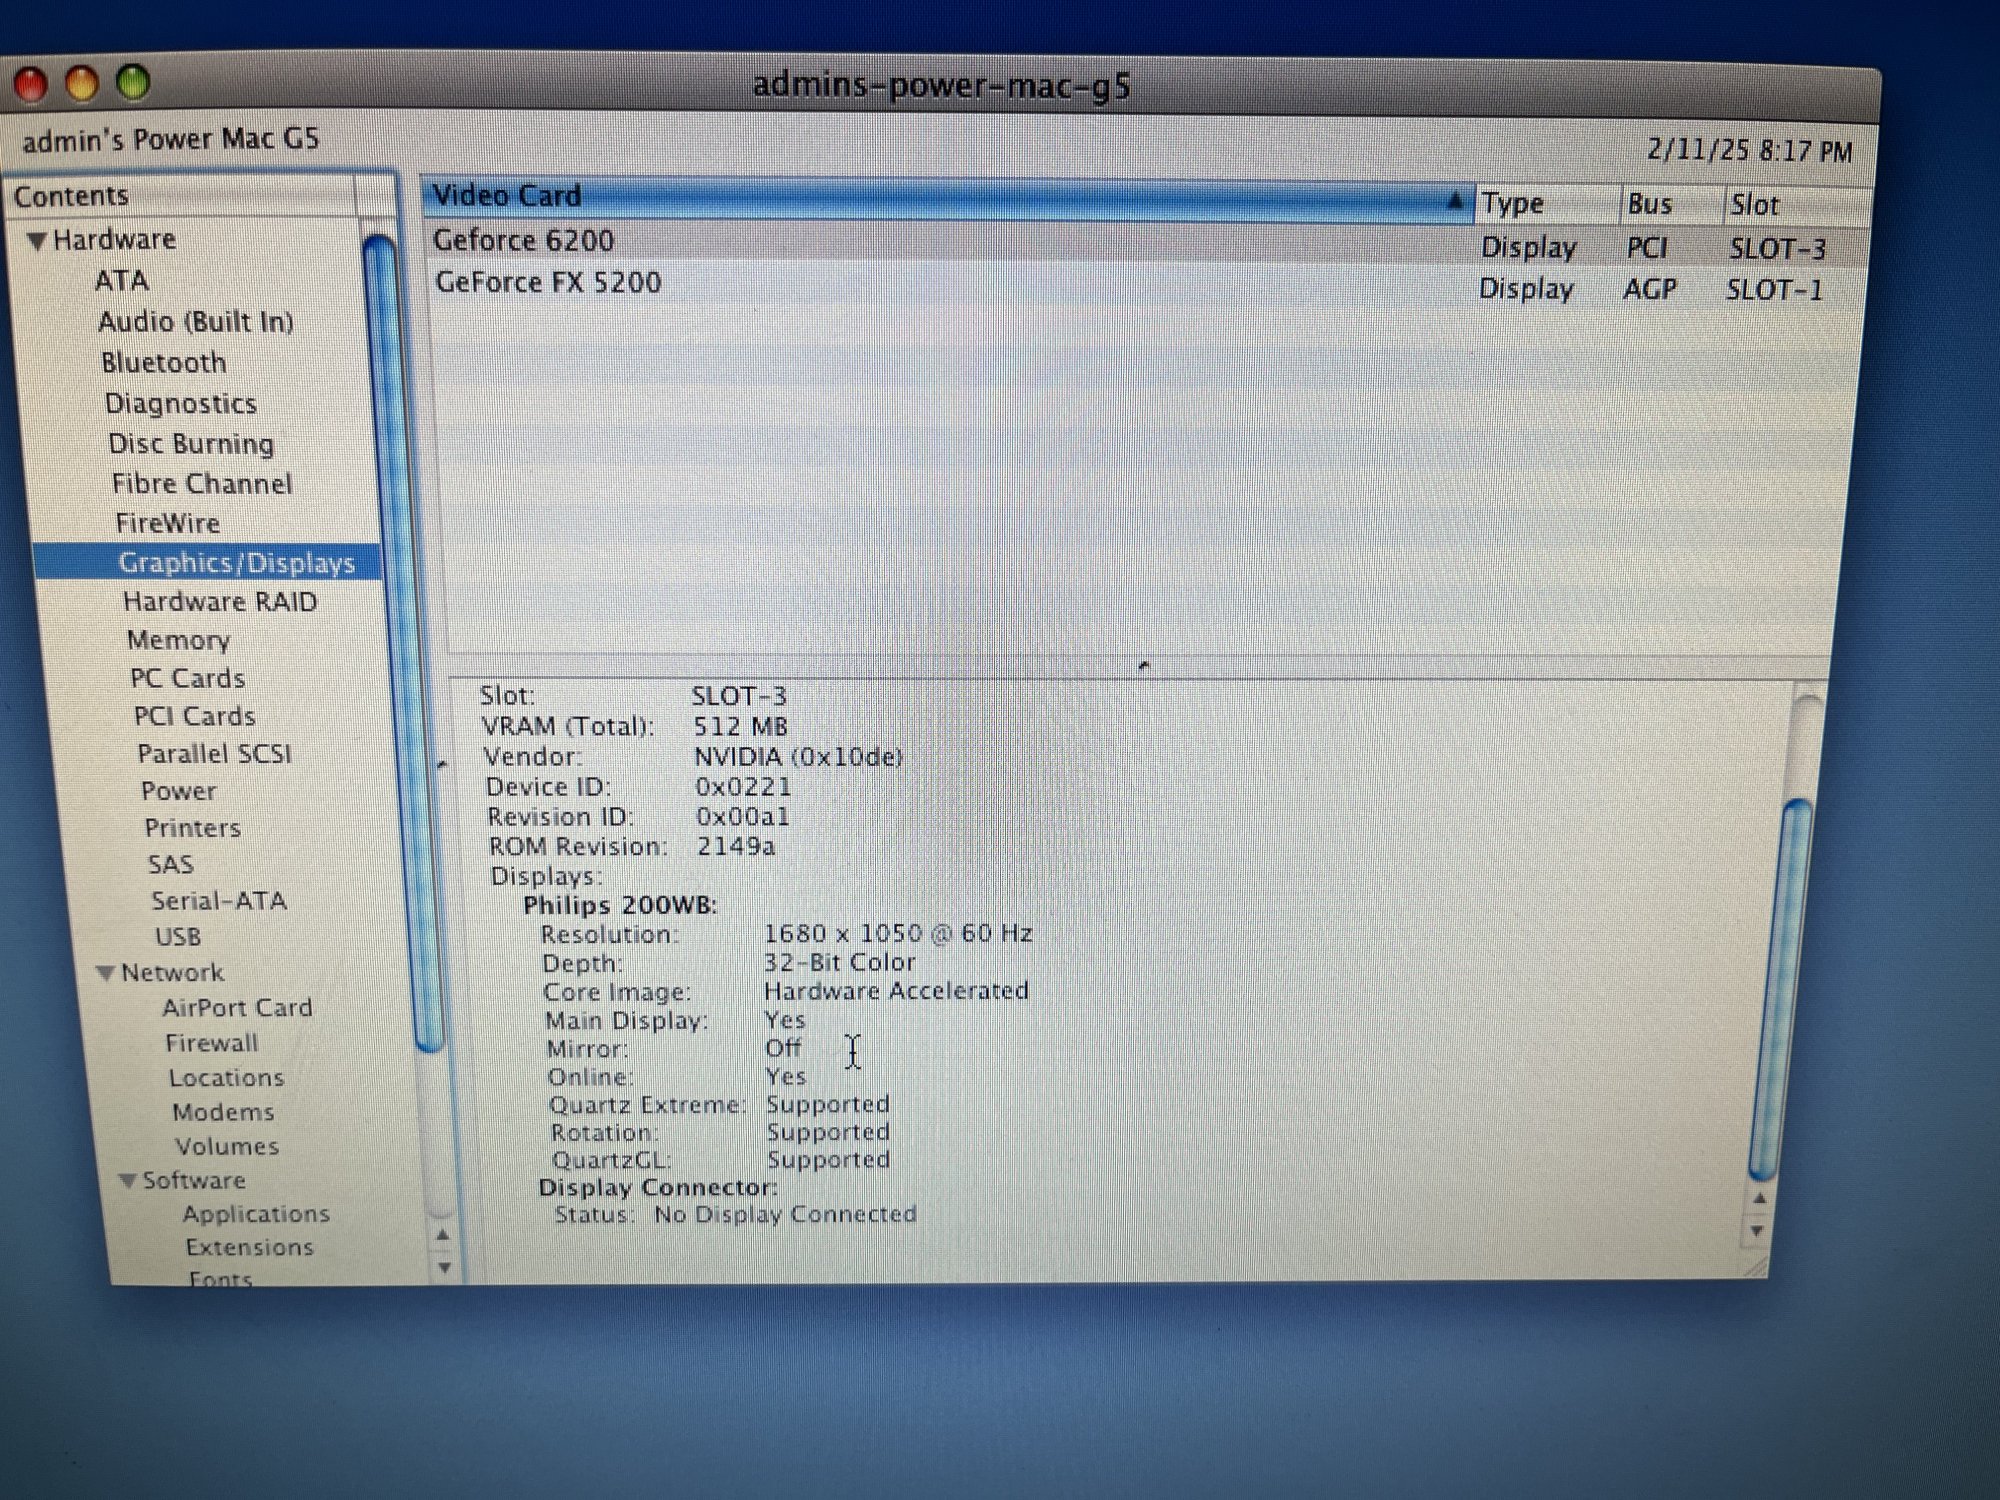Click the sidebar scroll down arrow

point(444,1268)
